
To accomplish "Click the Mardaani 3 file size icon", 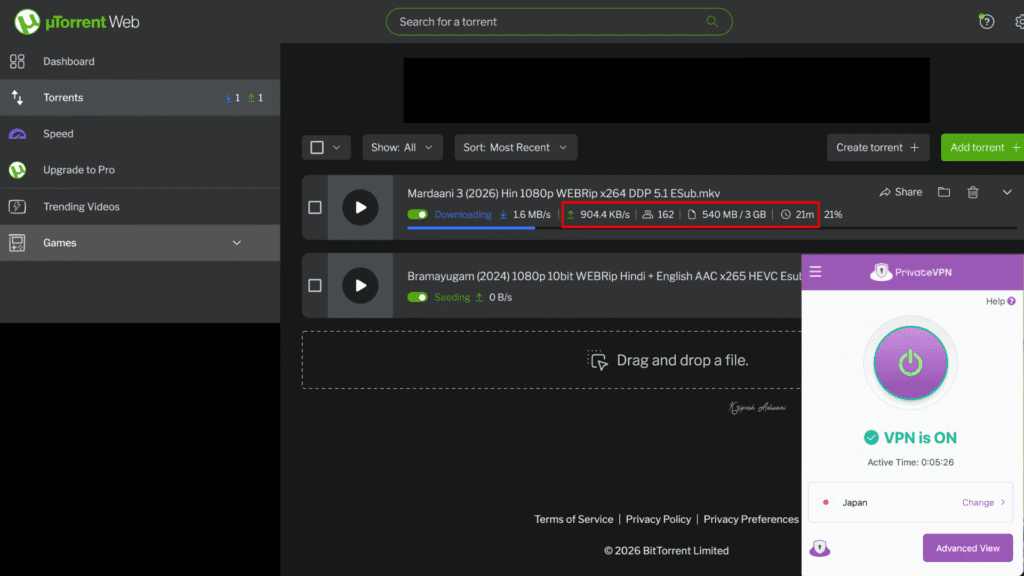I will [692, 214].
